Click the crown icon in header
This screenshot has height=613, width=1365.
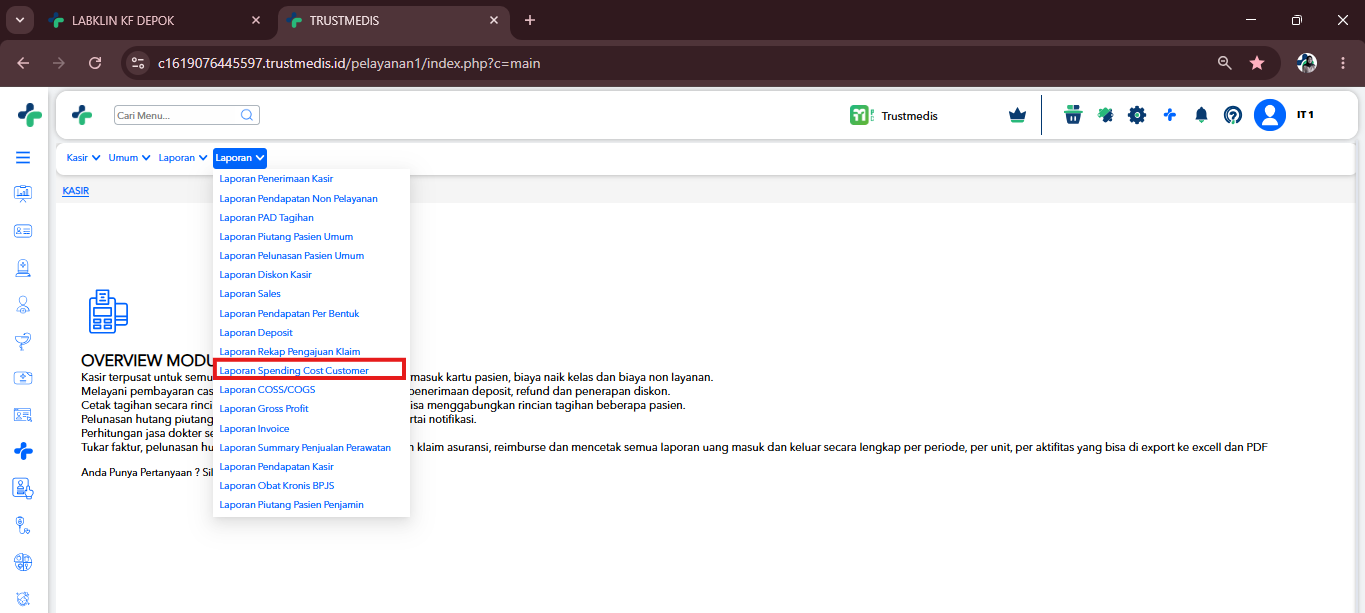coord(1018,115)
